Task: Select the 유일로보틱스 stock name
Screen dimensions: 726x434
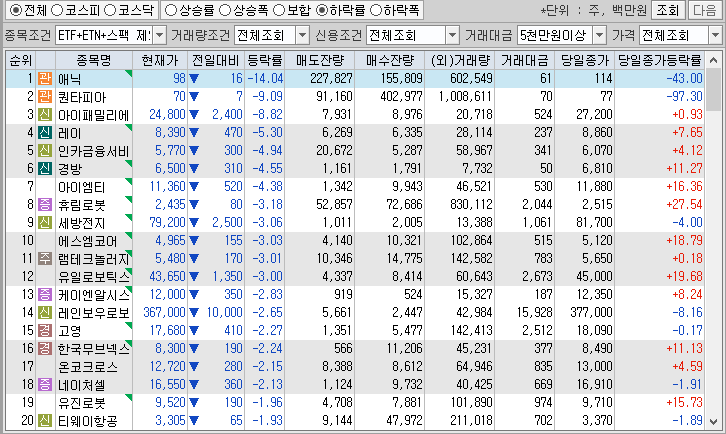Action: click(94, 277)
